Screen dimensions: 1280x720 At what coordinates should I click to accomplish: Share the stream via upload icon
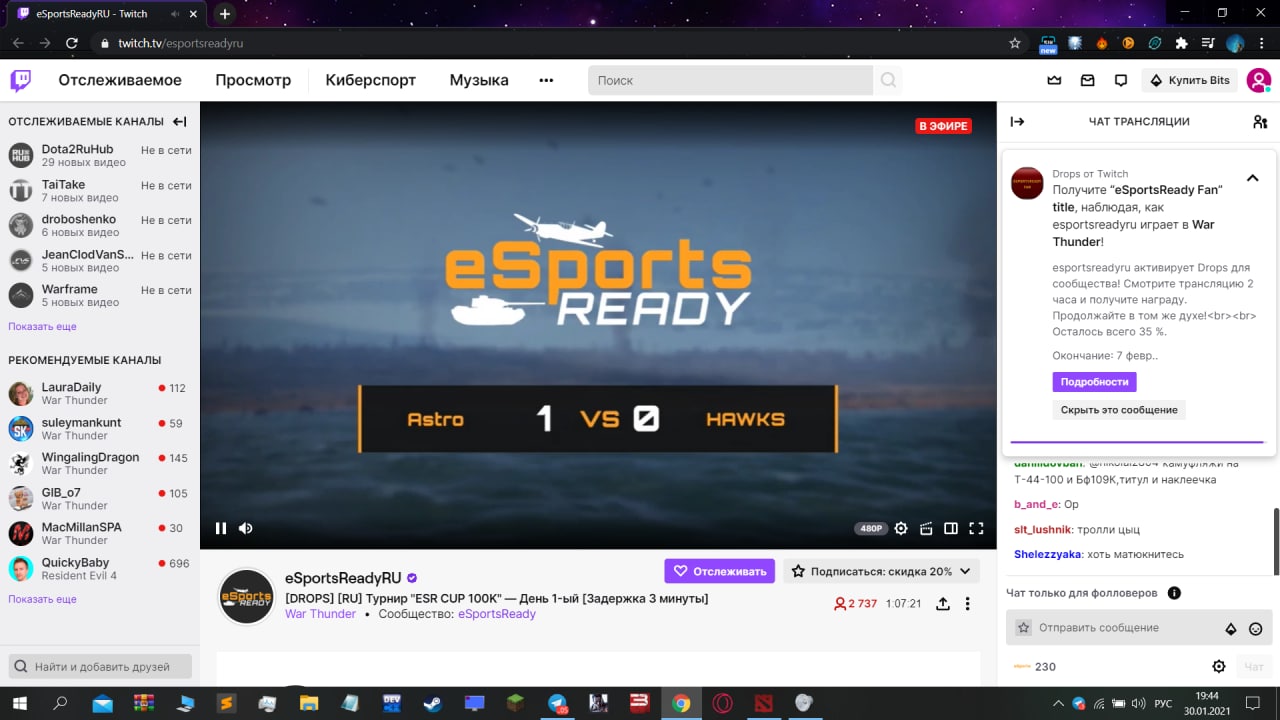(x=942, y=604)
